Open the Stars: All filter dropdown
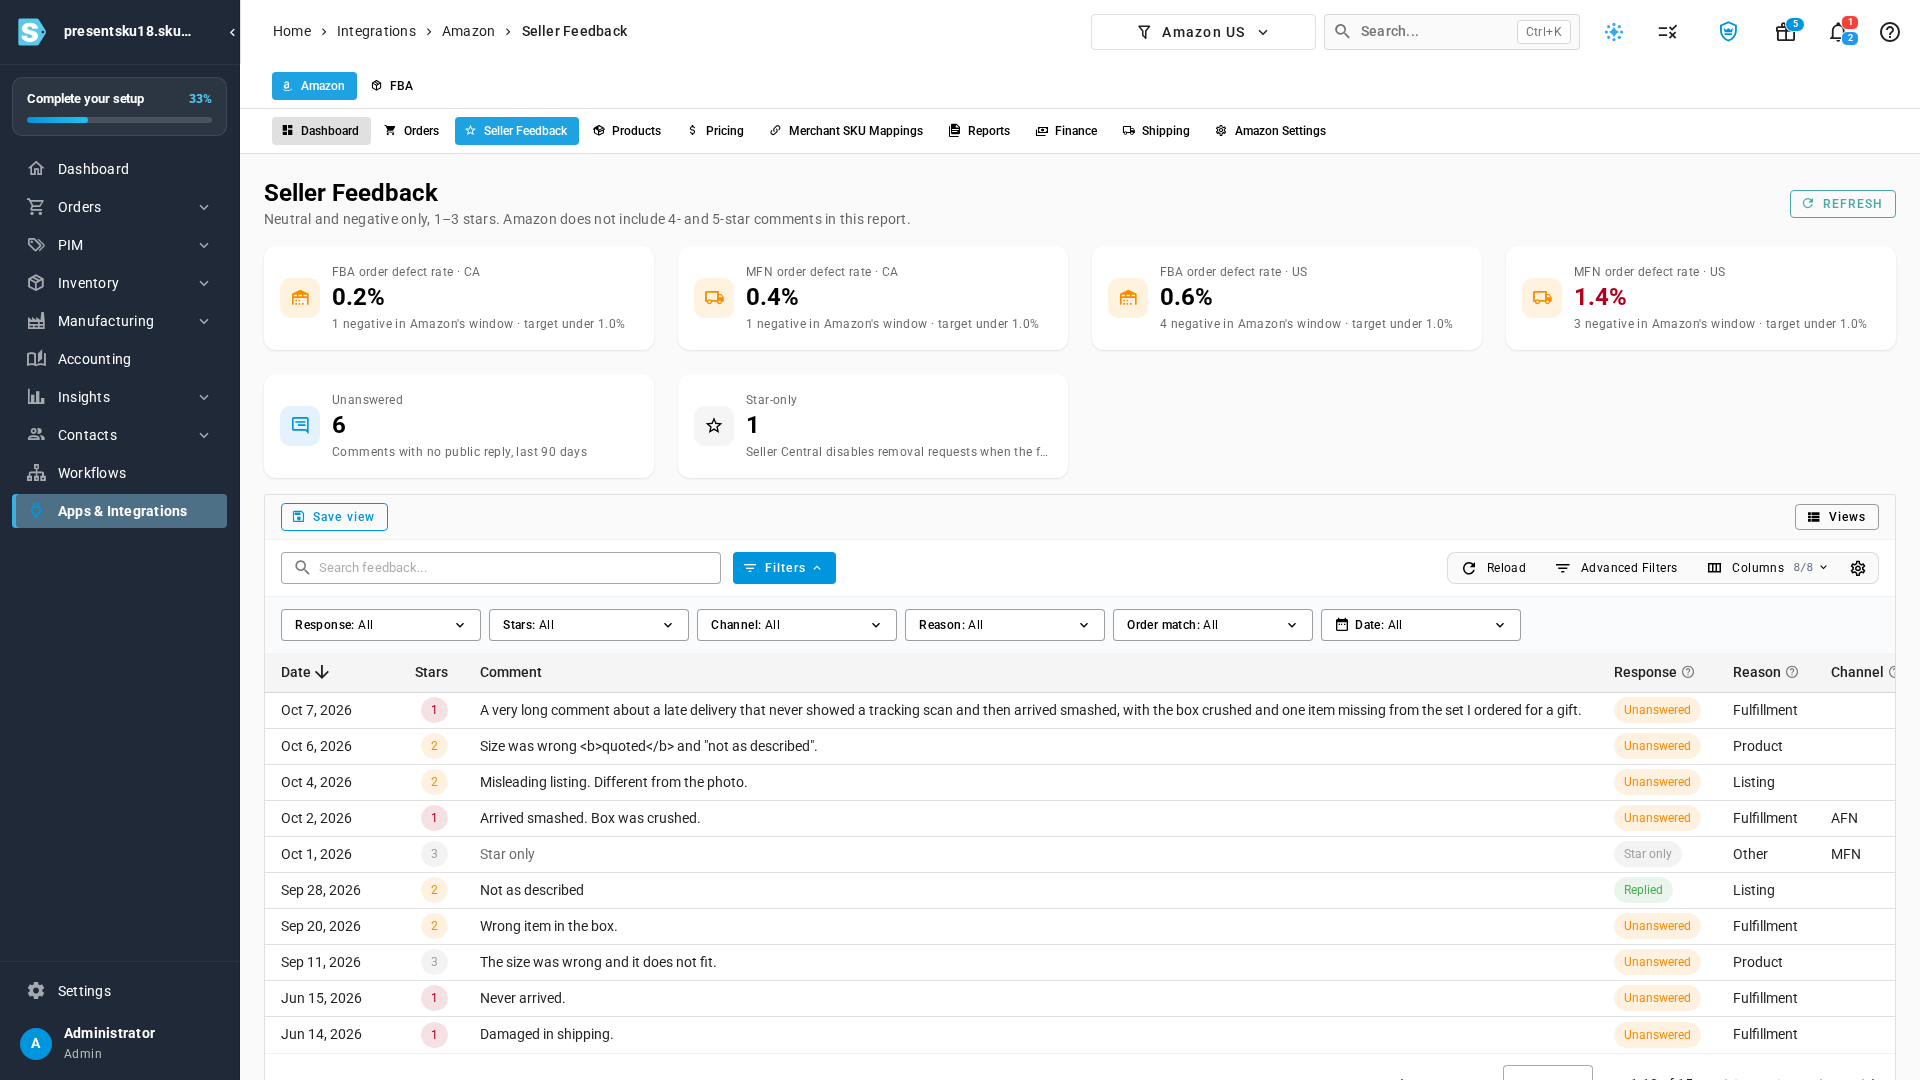Viewport: 1920px width, 1080px height. tap(589, 625)
